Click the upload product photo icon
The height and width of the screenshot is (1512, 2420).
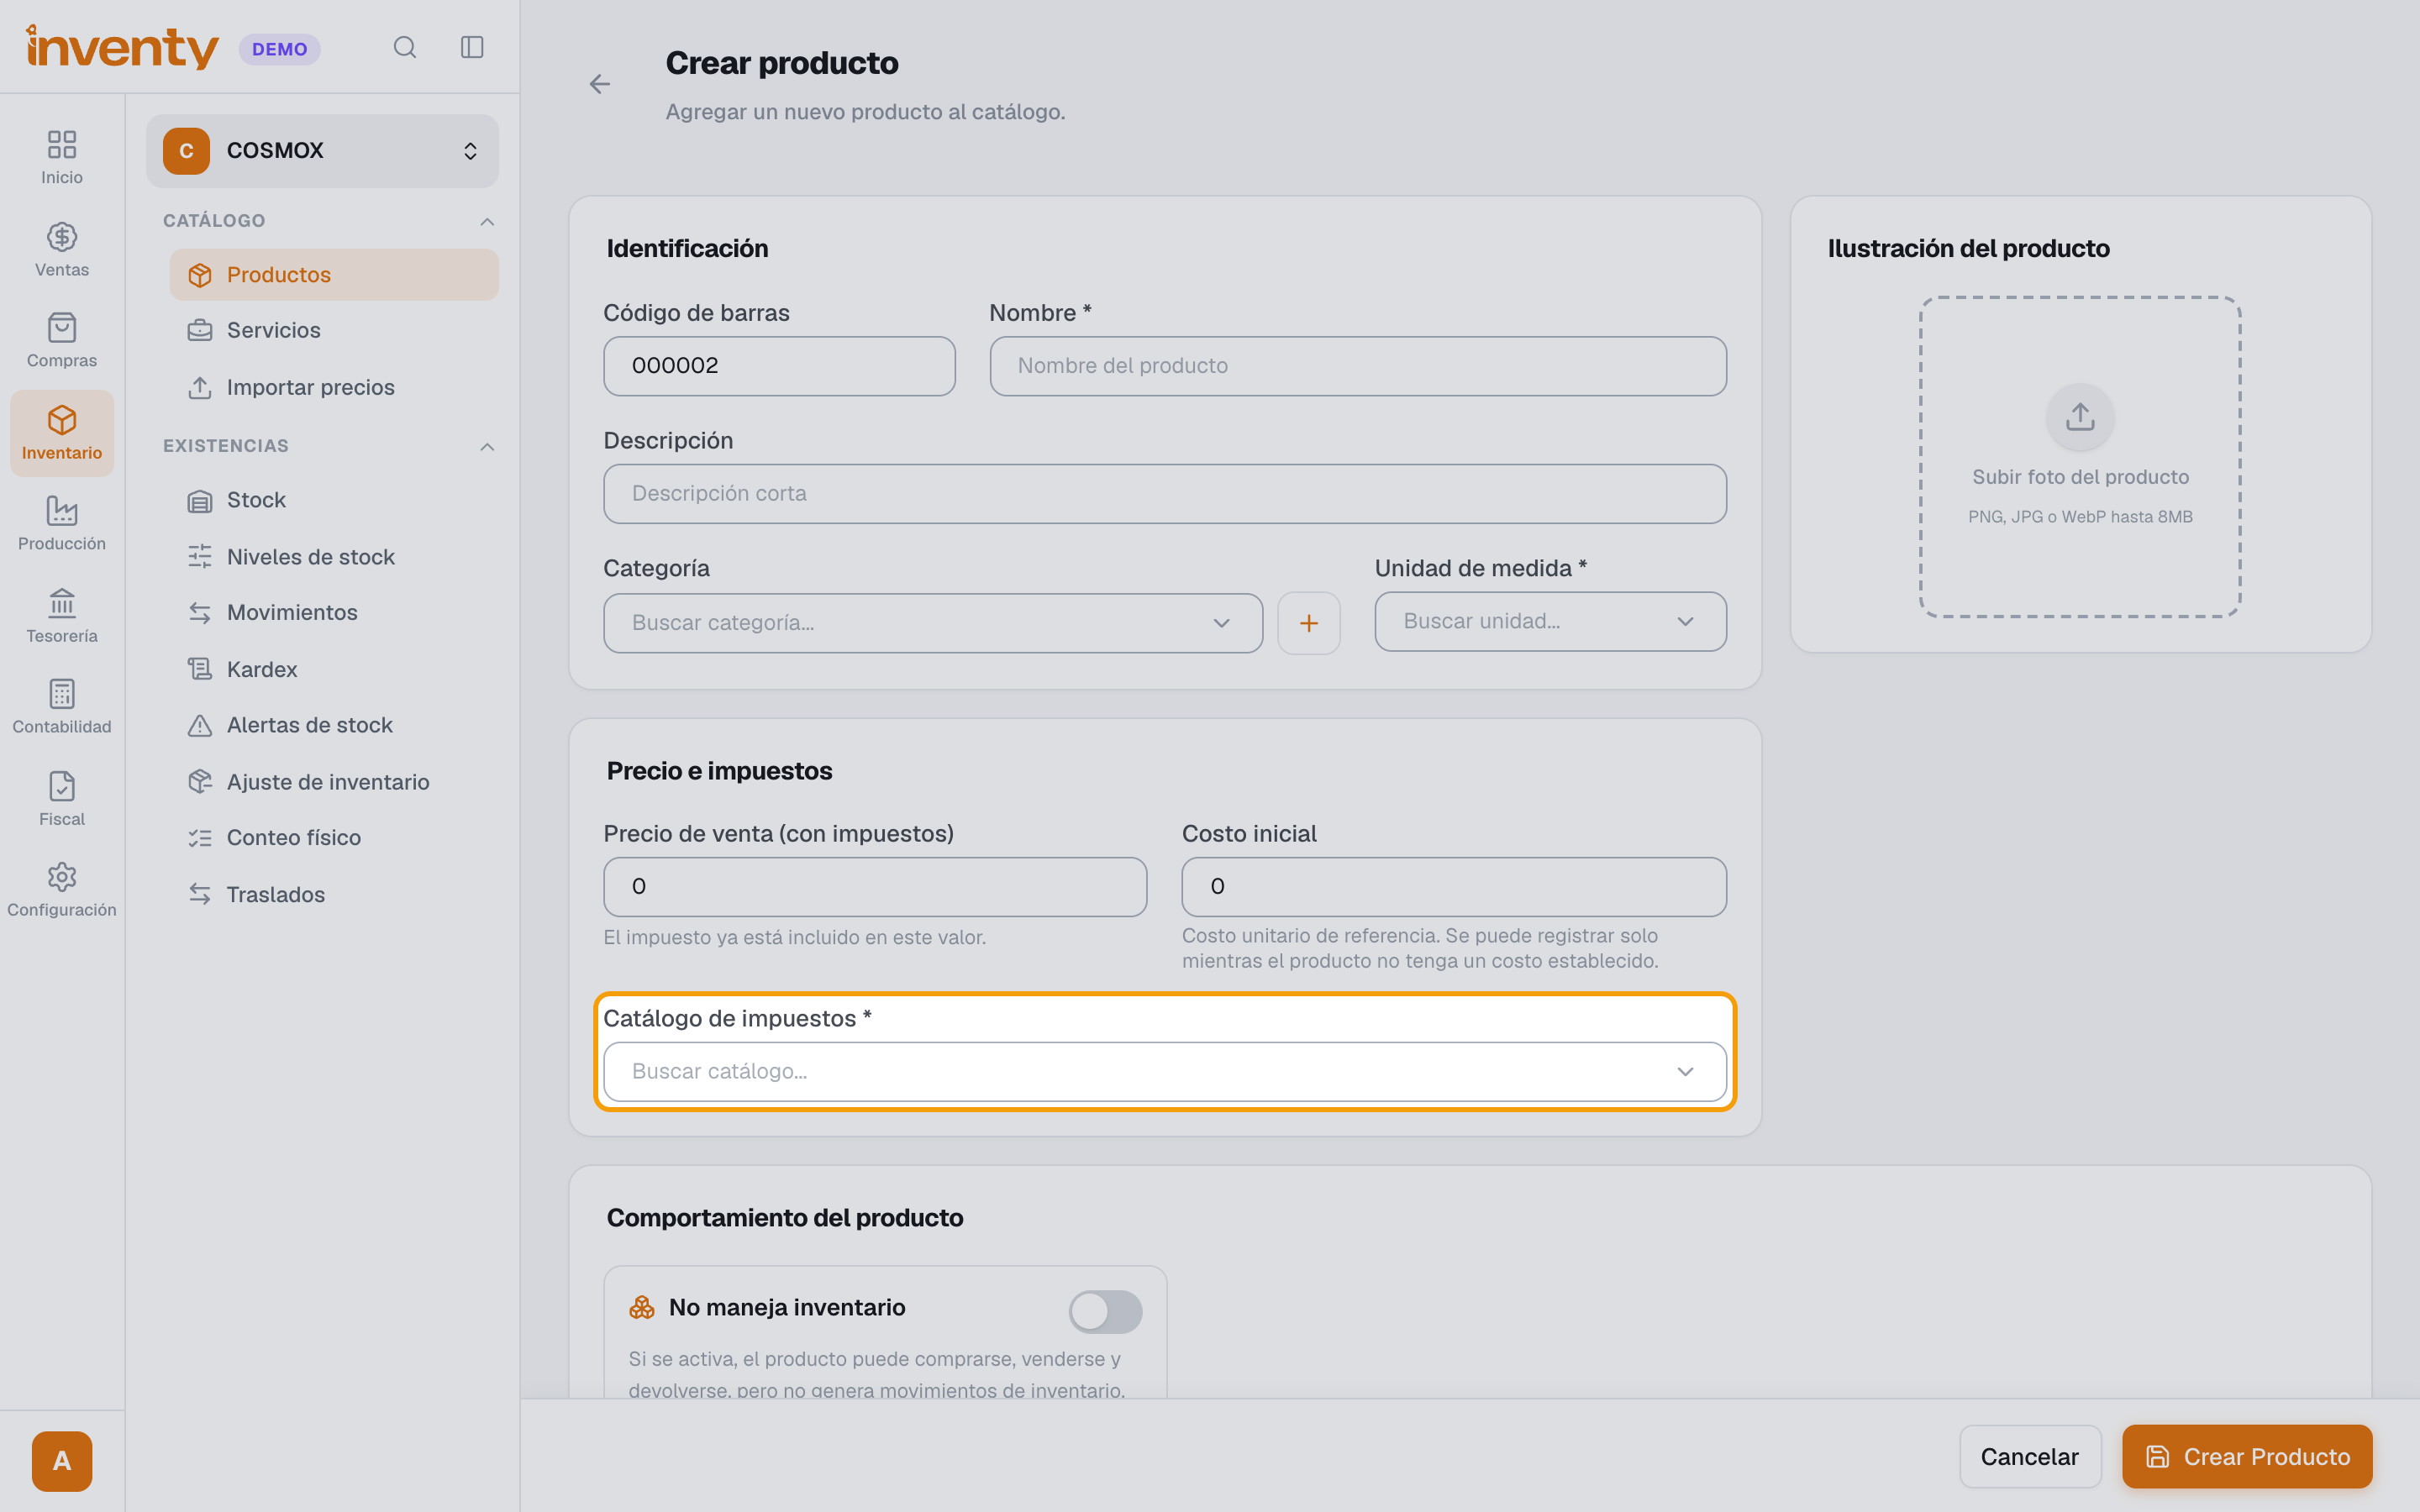point(2080,416)
